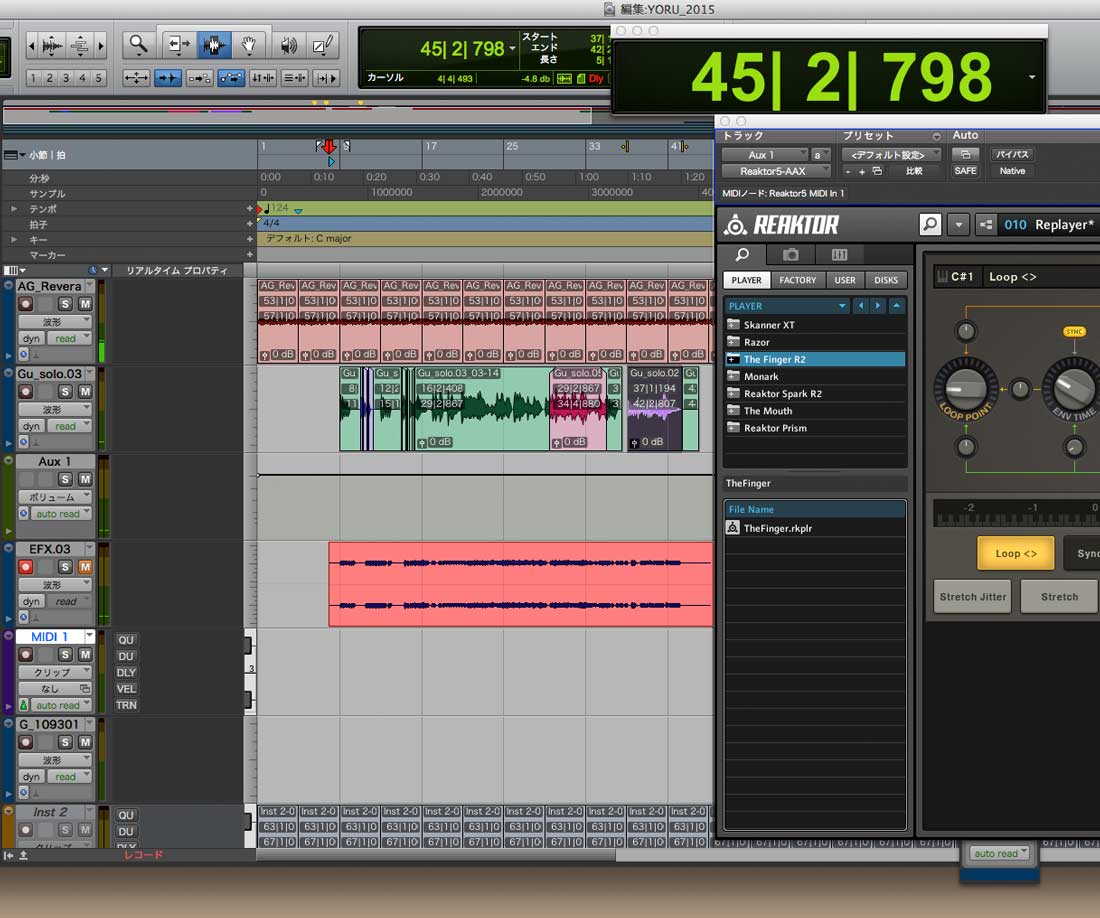
Task: Select the Scrubber speaker tool
Action: coord(288,46)
